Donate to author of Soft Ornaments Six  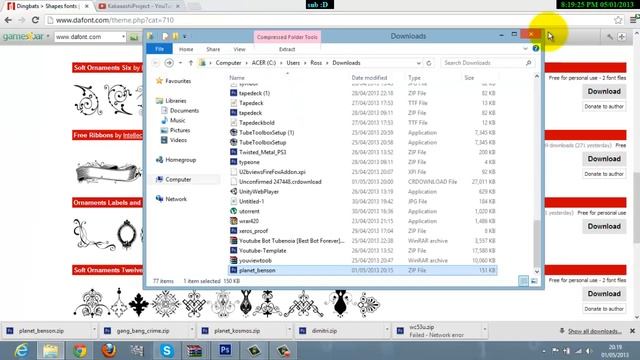pos(604,107)
